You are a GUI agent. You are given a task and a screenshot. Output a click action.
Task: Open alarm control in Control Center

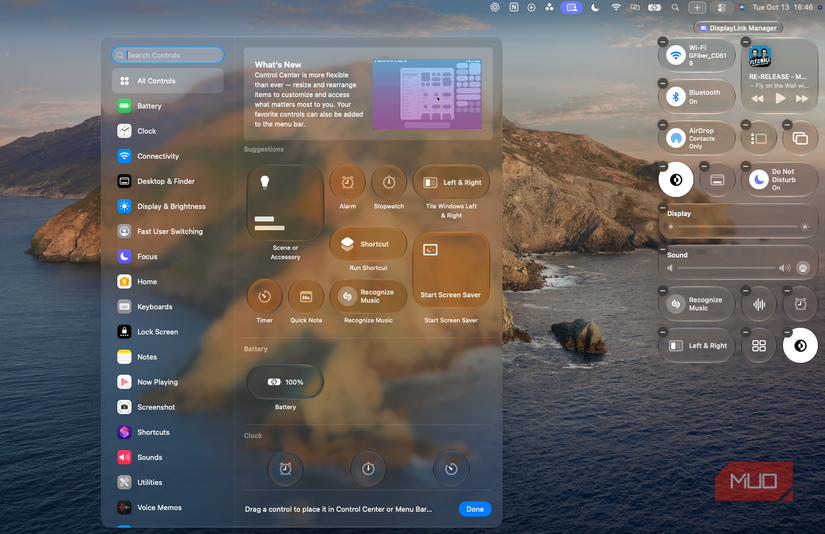[800, 304]
